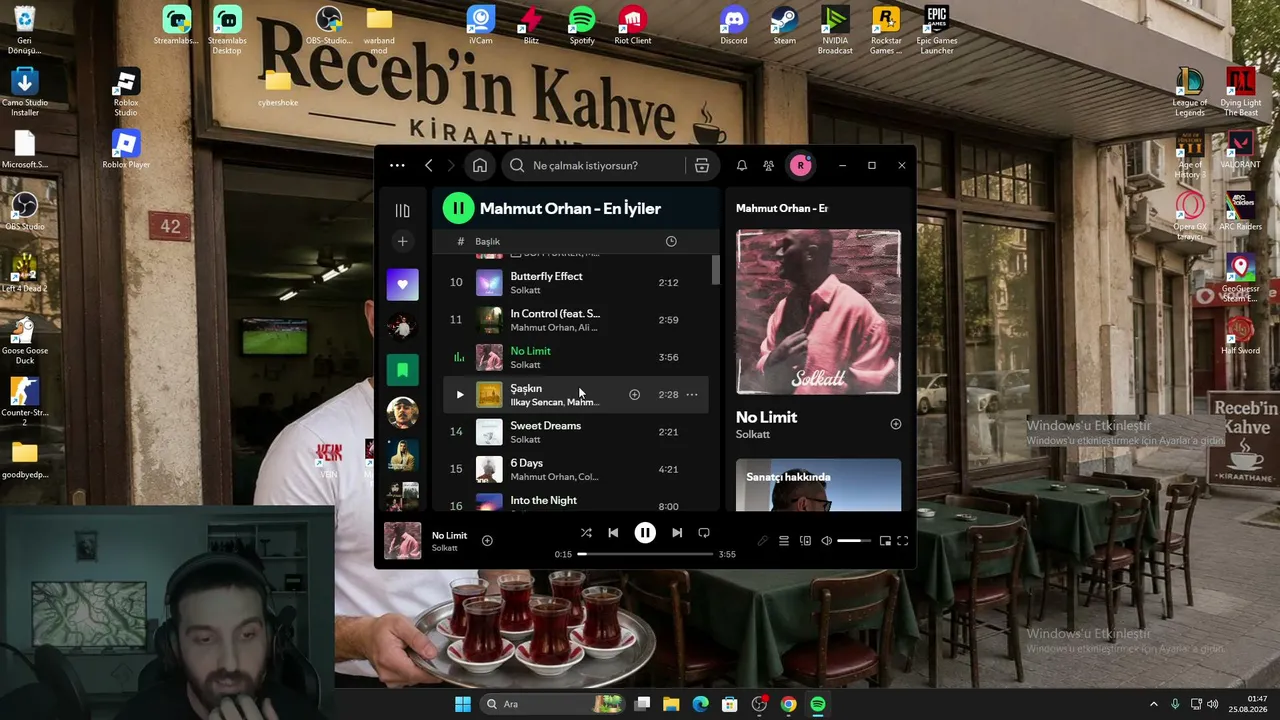Skip to the previous track
Image resolution: width=1280 pixels, height=720 pixels.
coord(613,533)
